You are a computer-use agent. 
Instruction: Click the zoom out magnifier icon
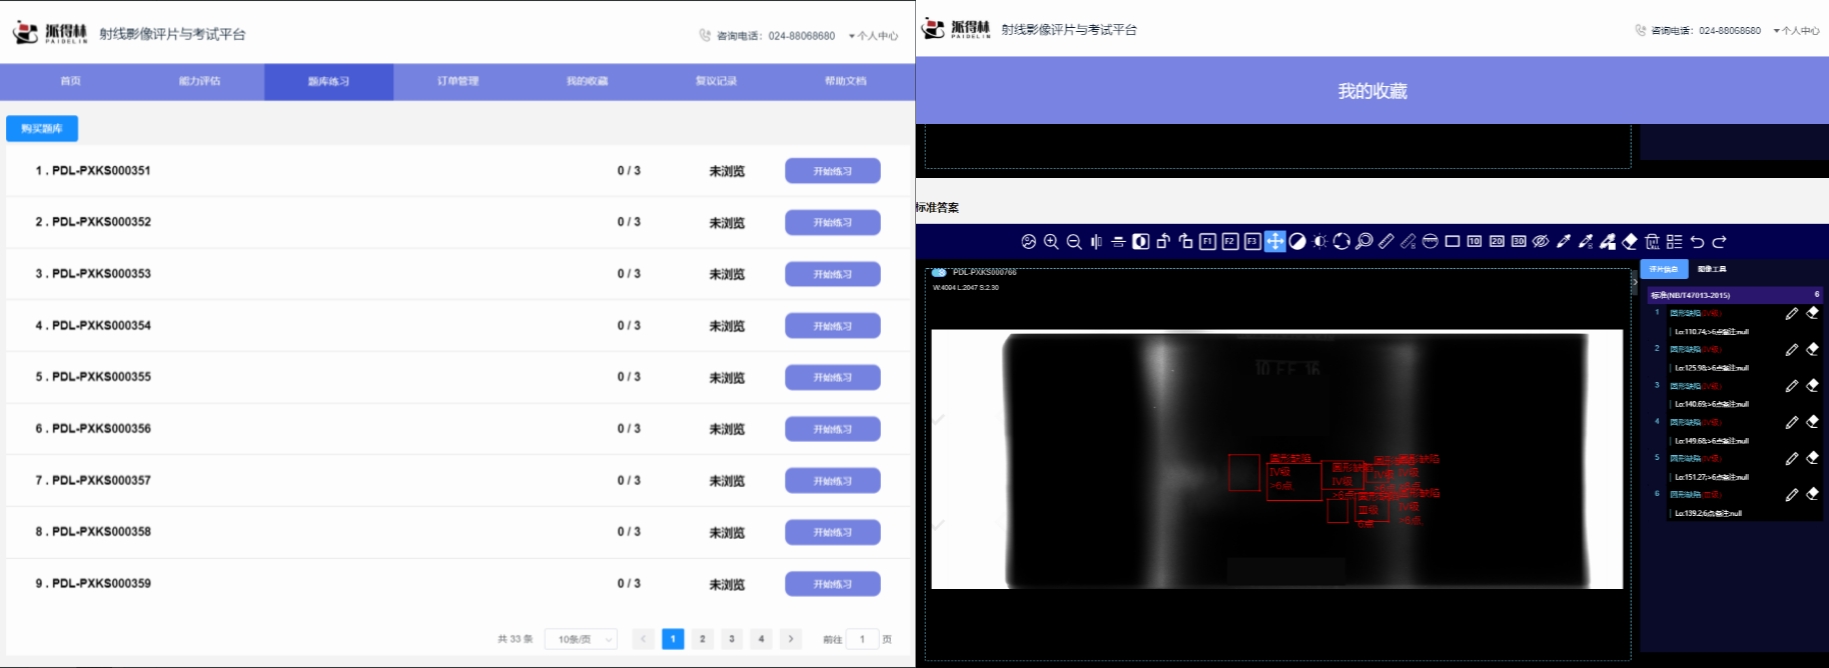(x=1074, y=242)
